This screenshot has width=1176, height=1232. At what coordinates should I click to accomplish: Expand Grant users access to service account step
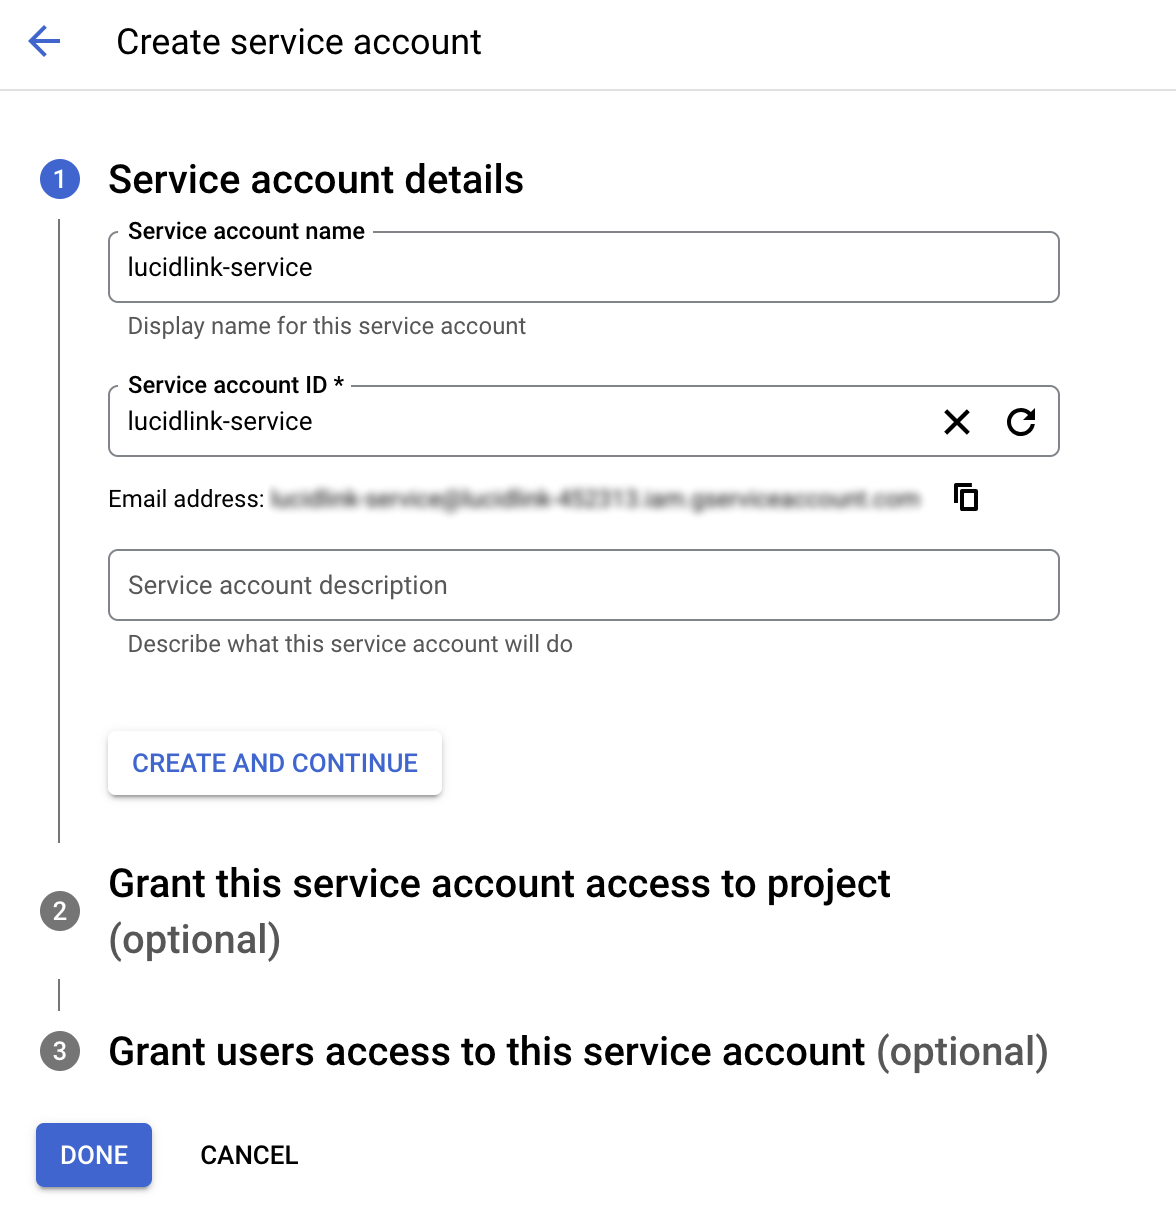click(578, 1052)
